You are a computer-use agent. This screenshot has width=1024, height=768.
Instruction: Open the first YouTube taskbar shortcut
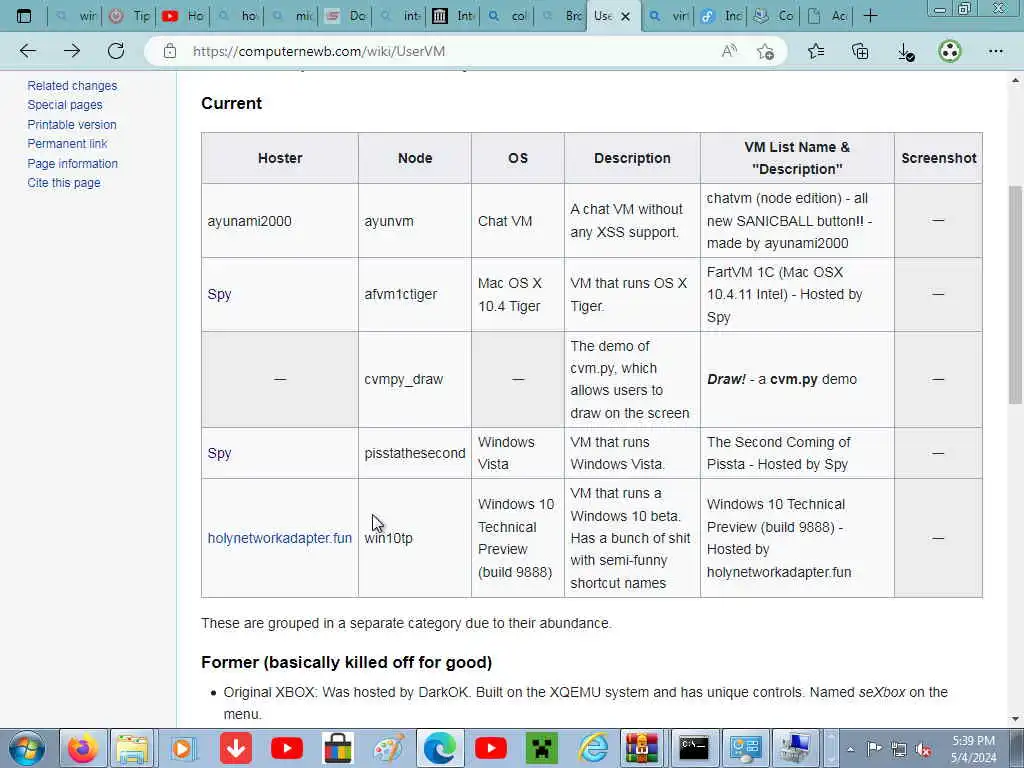coord(287,748)
